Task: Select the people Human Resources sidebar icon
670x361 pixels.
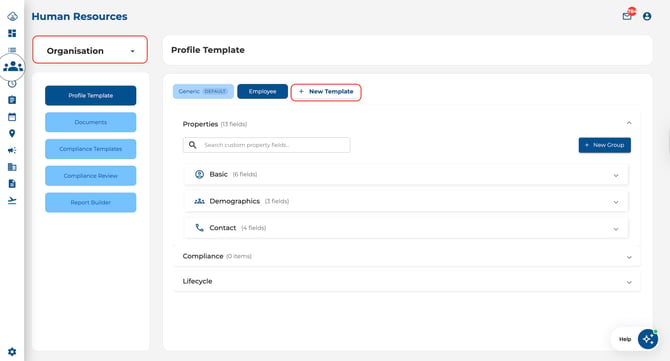Action: click(x=13, y=66)
